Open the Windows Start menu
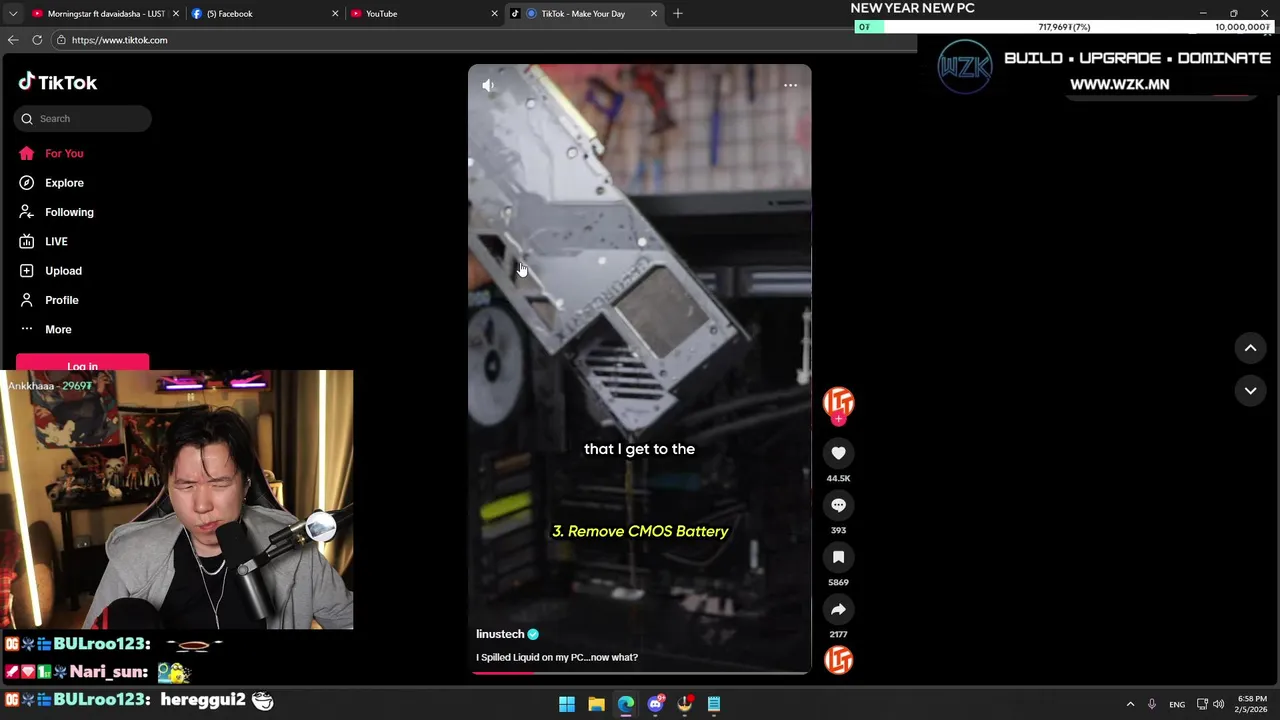Image resolution: width=1280 pixels, height=720 pixels. tap(567, 704)
